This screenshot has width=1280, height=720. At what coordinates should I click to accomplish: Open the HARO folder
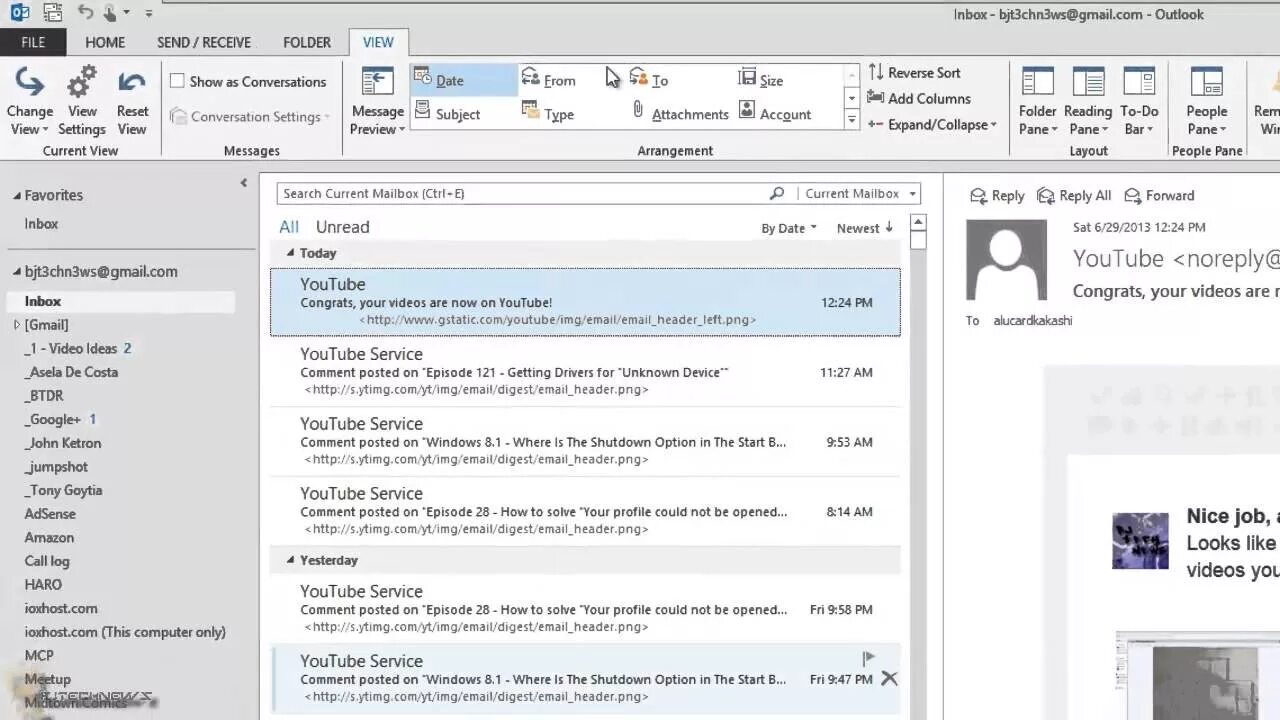pos(43,584)
